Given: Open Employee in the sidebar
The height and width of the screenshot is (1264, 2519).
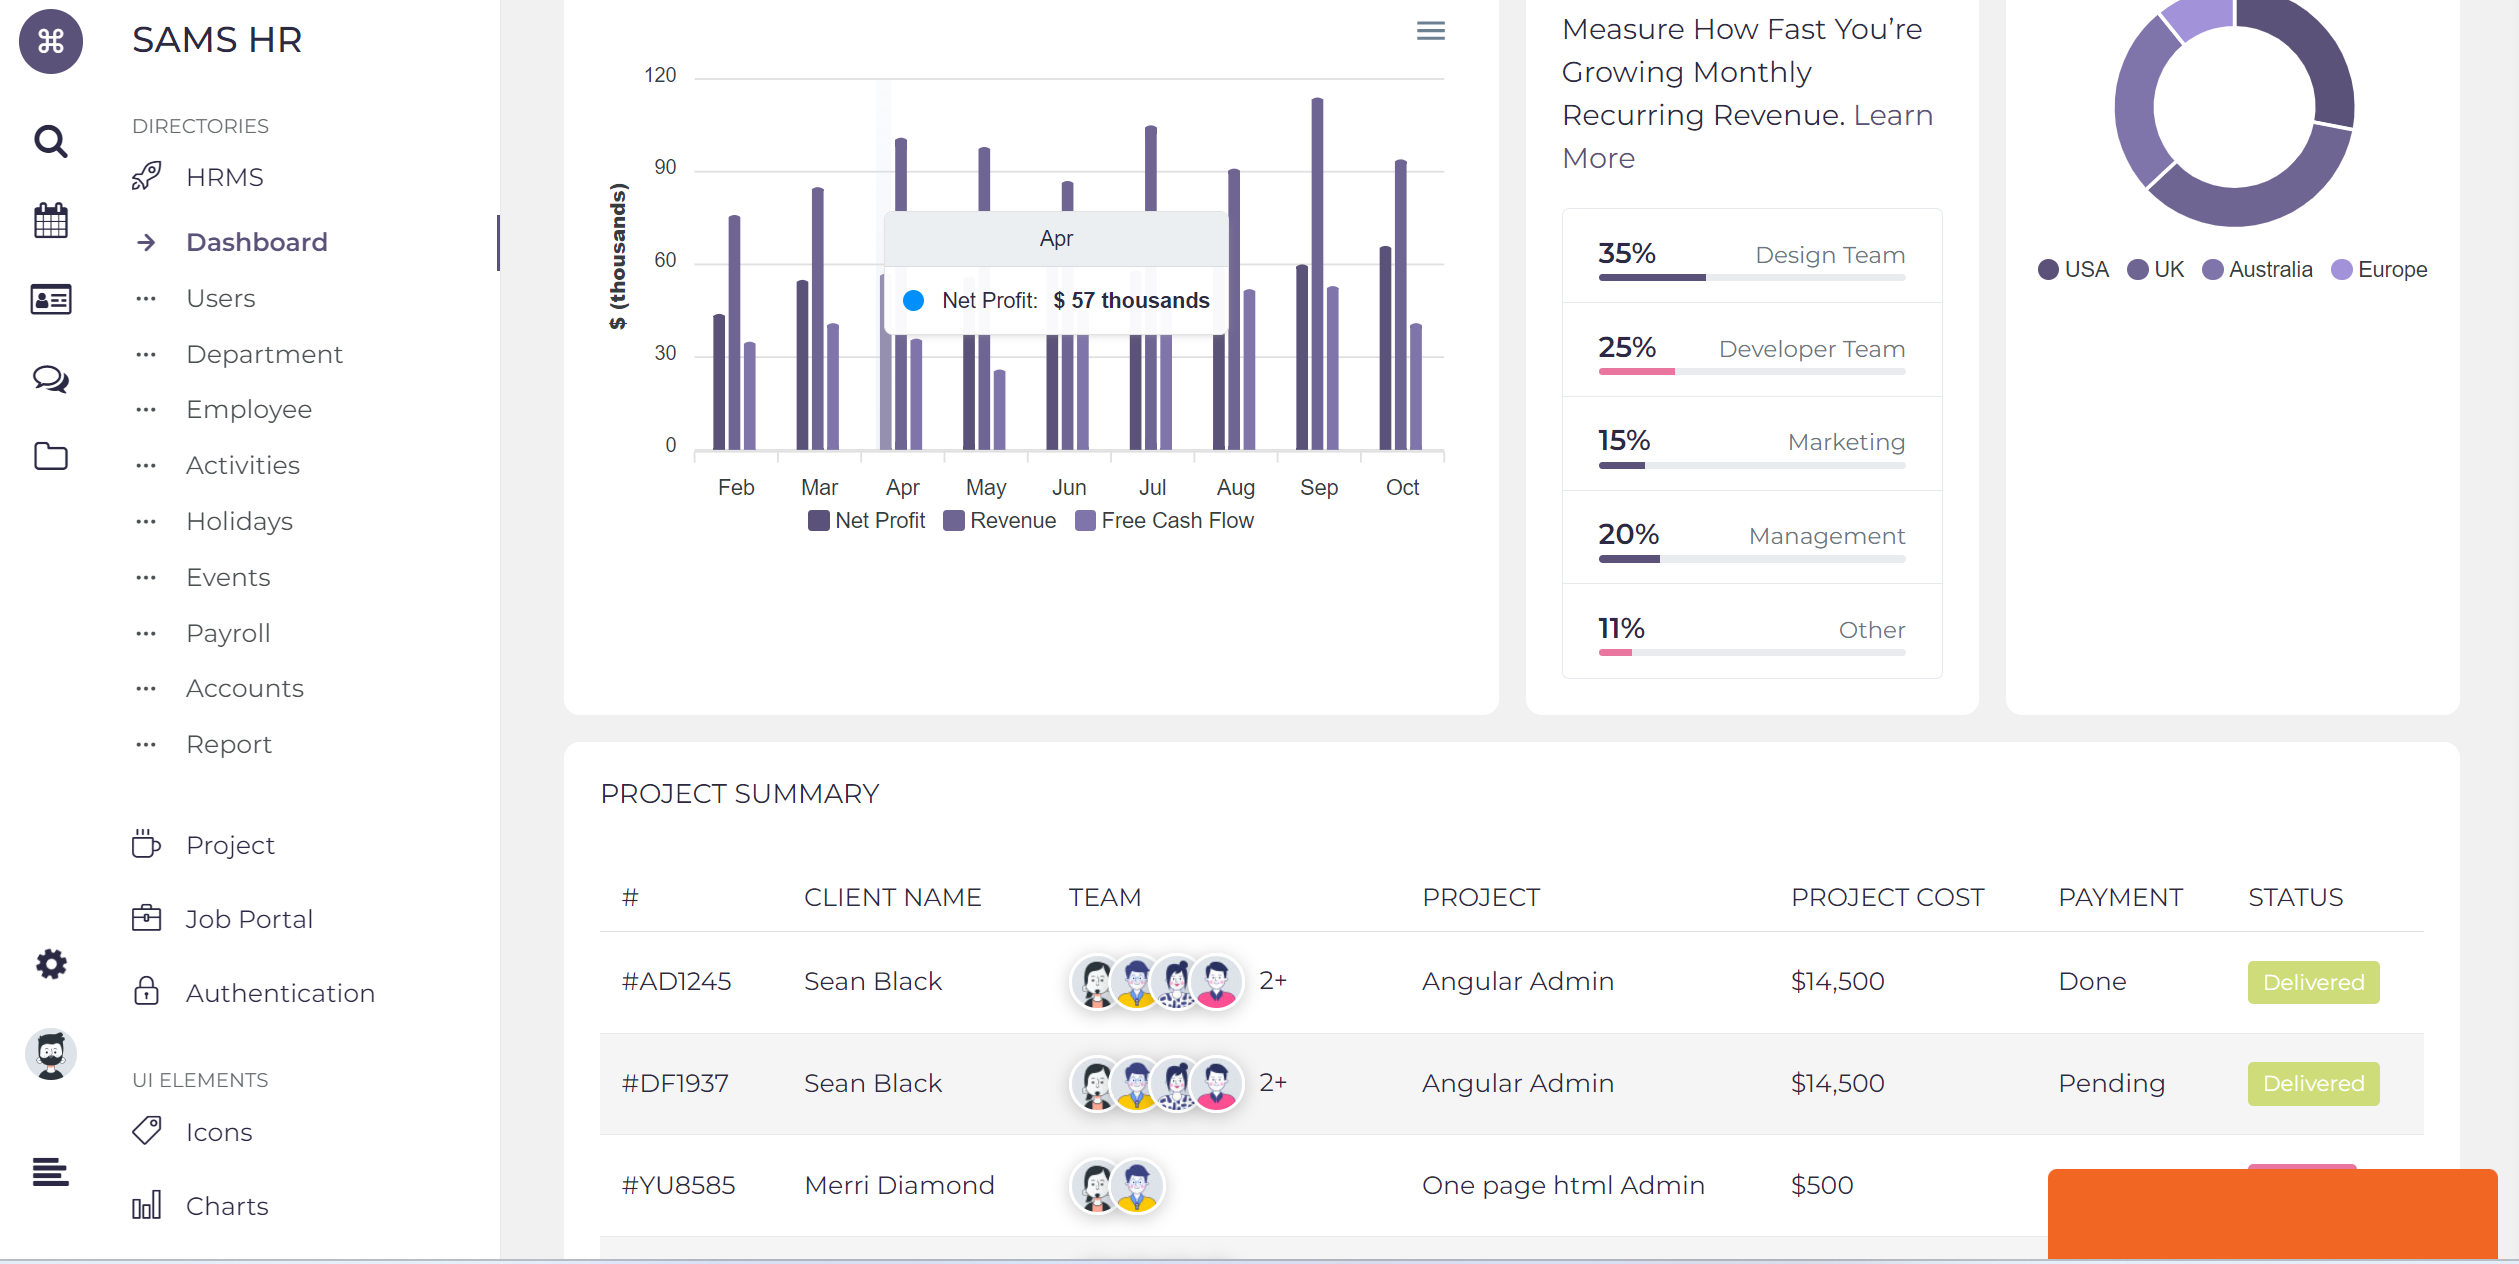Looking at the screenshot, I should [249, 409].
